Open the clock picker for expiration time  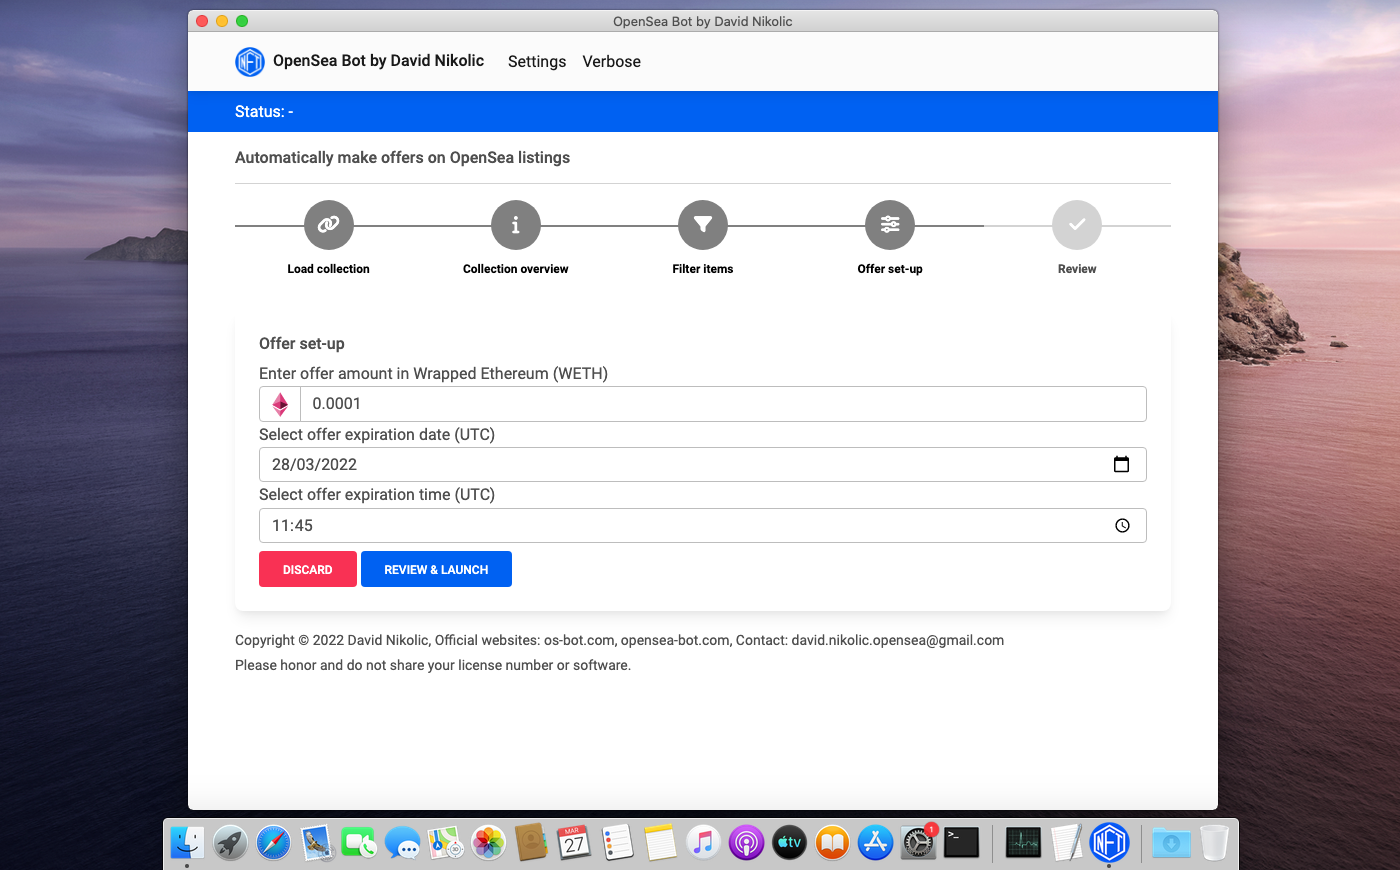tap(1122, 526)
